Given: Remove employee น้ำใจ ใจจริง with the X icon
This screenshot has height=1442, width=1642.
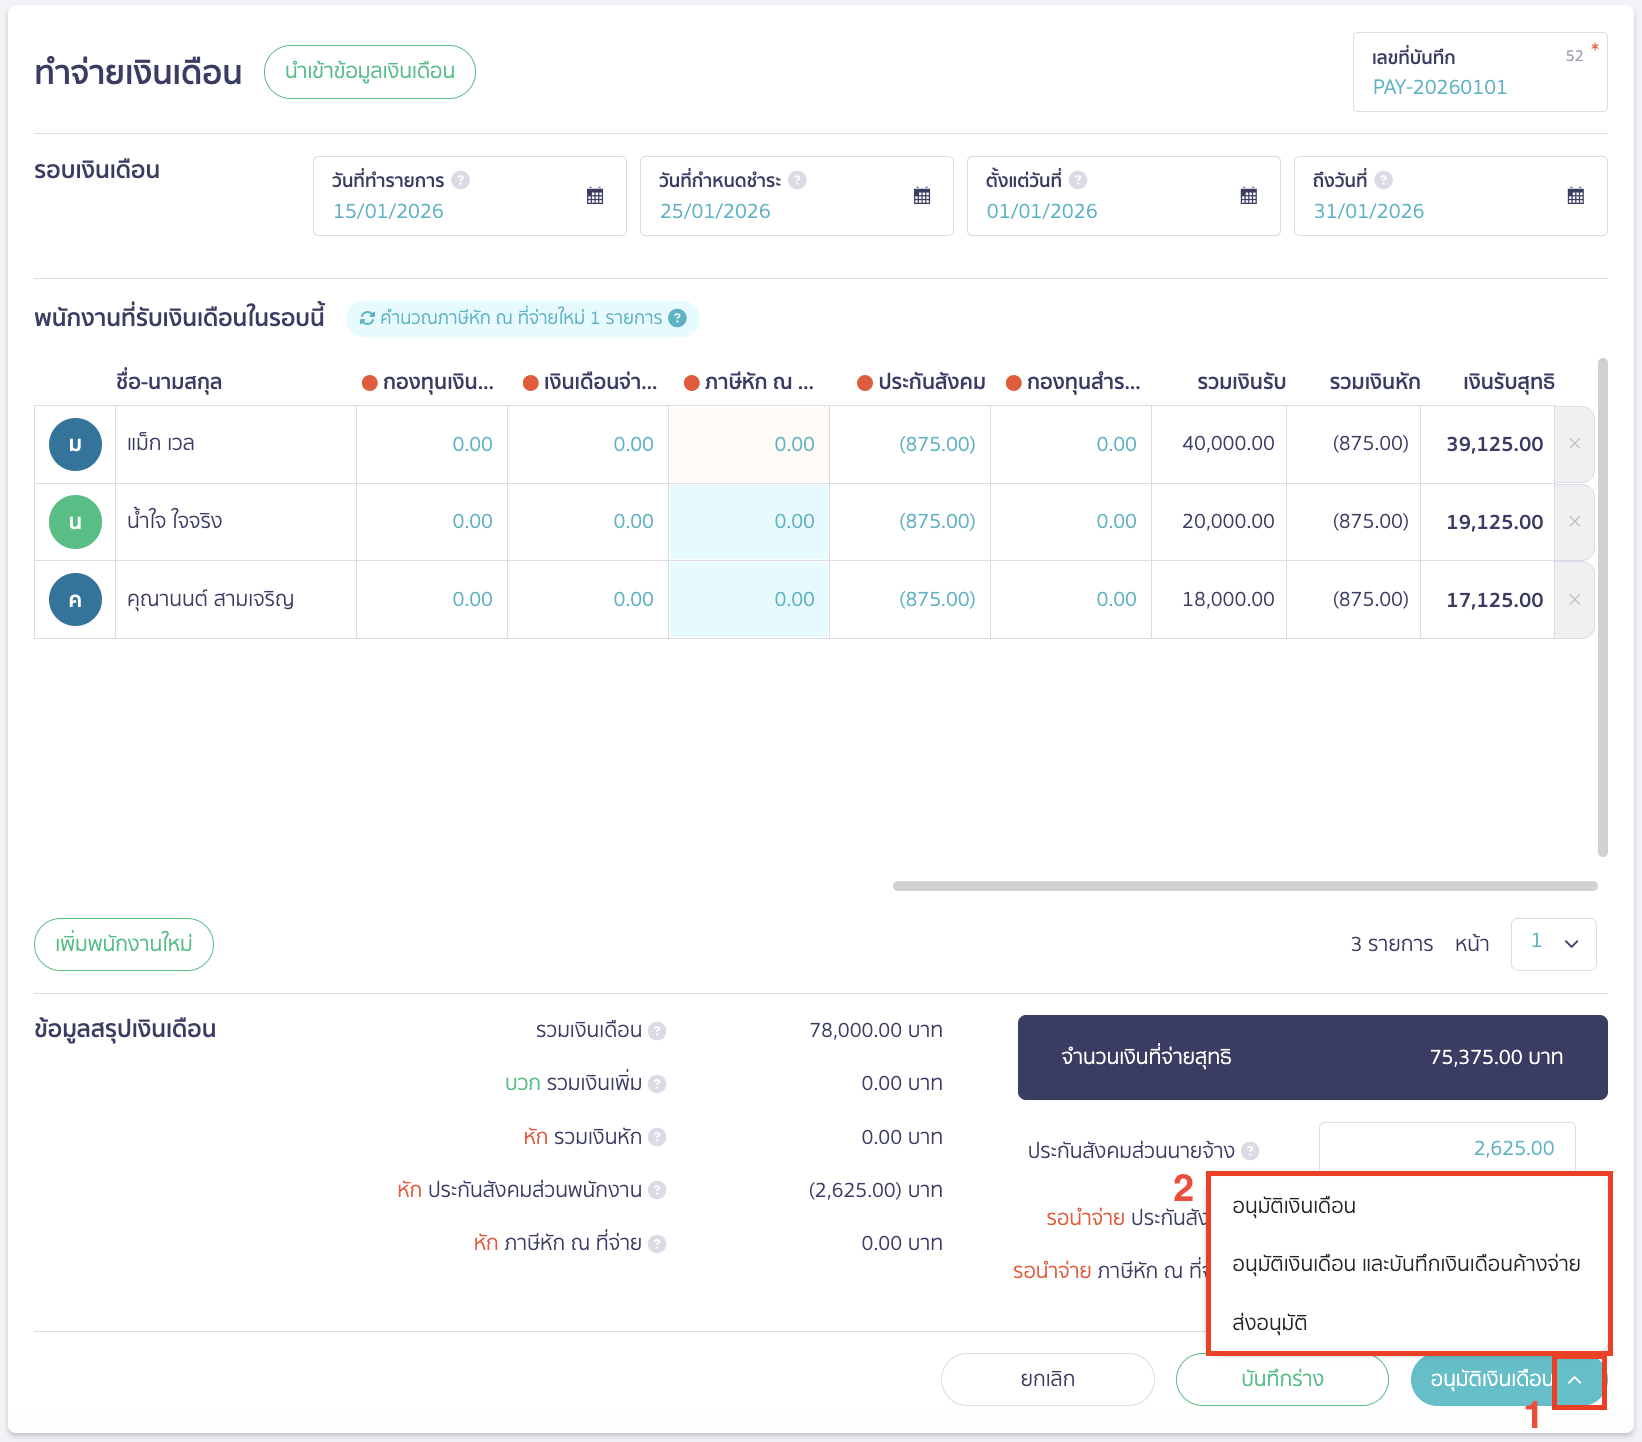Looking at the screenshot, I should (x=1573, y=521).
